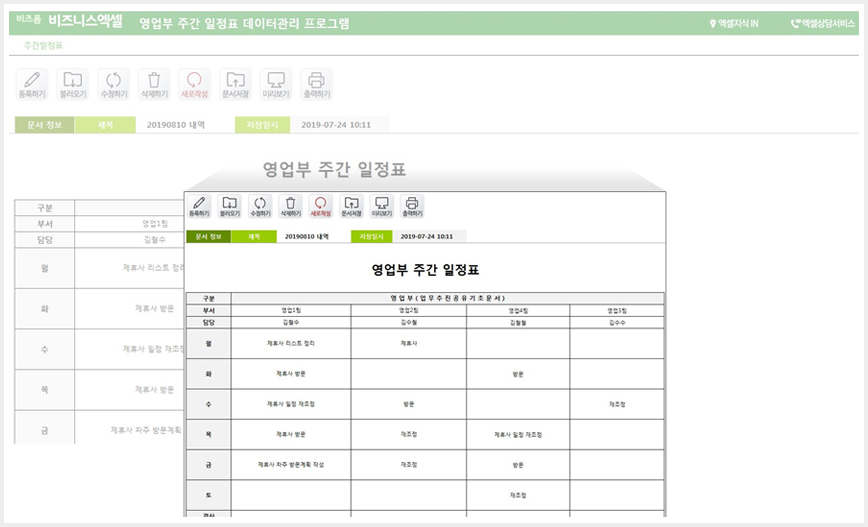Click title field 20190810 내역 in front panel

coord(307,236)
